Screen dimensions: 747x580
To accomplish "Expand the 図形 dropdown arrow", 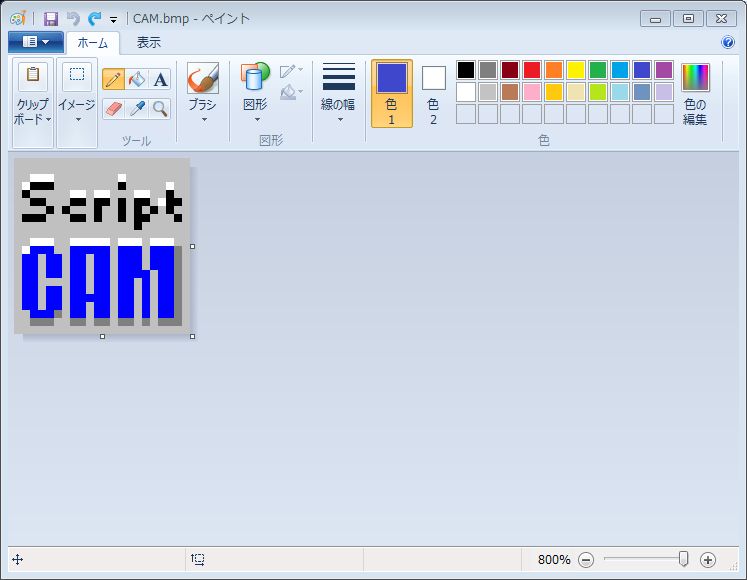I will click(x=257, y=120).
